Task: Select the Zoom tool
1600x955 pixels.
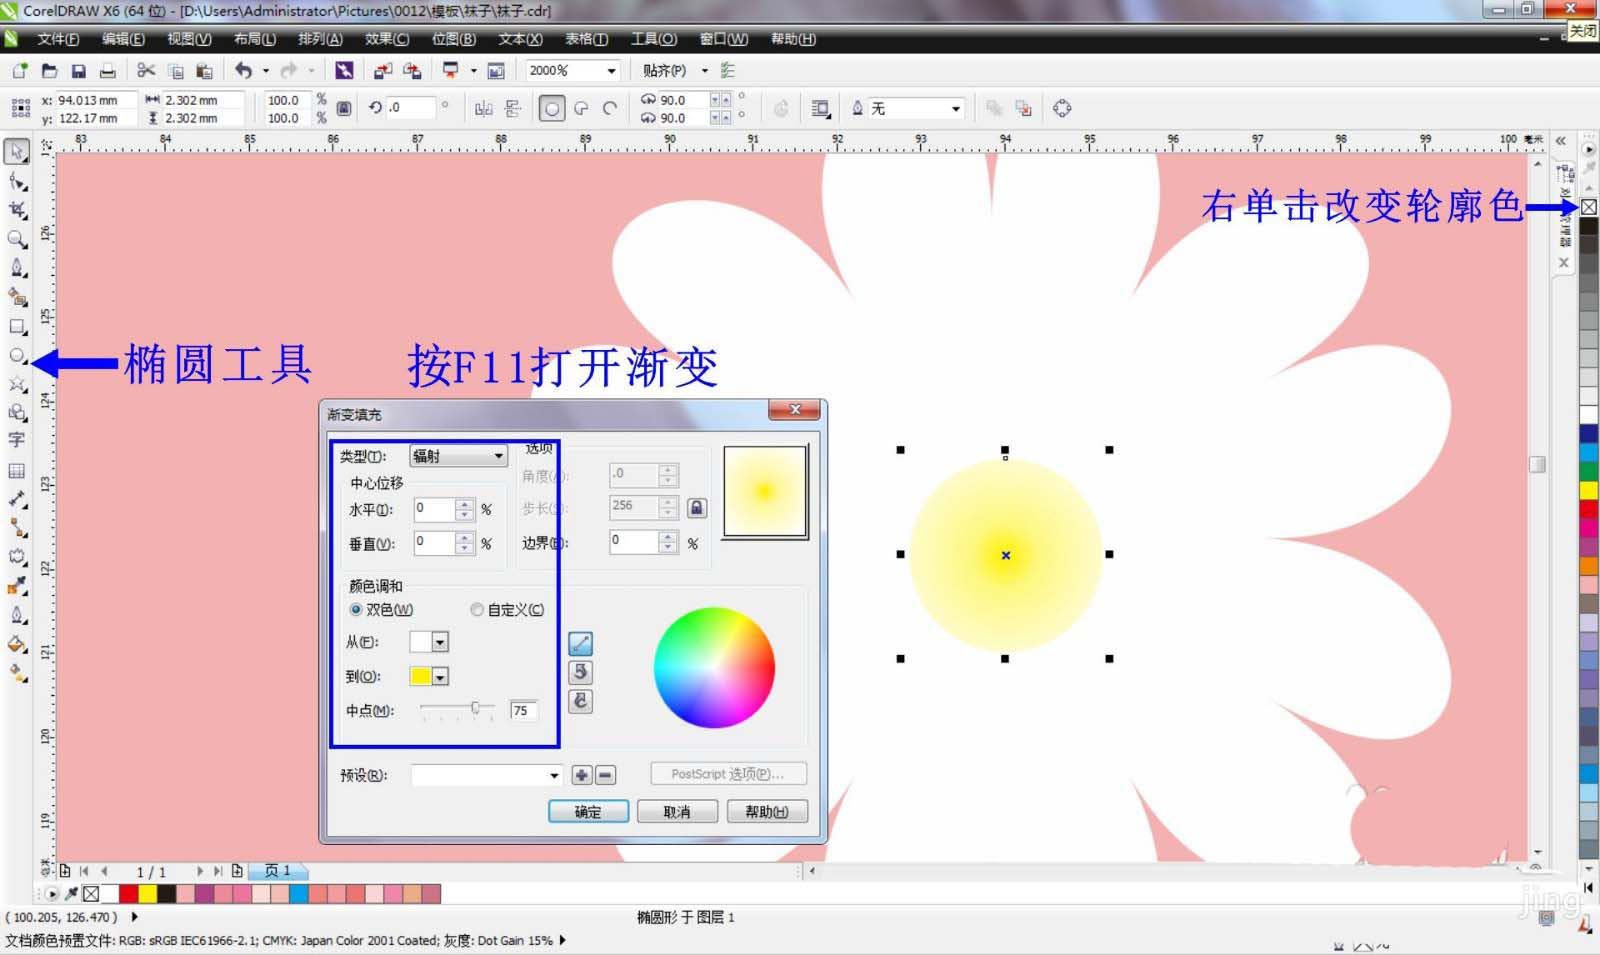Action: tap(16, 240)
